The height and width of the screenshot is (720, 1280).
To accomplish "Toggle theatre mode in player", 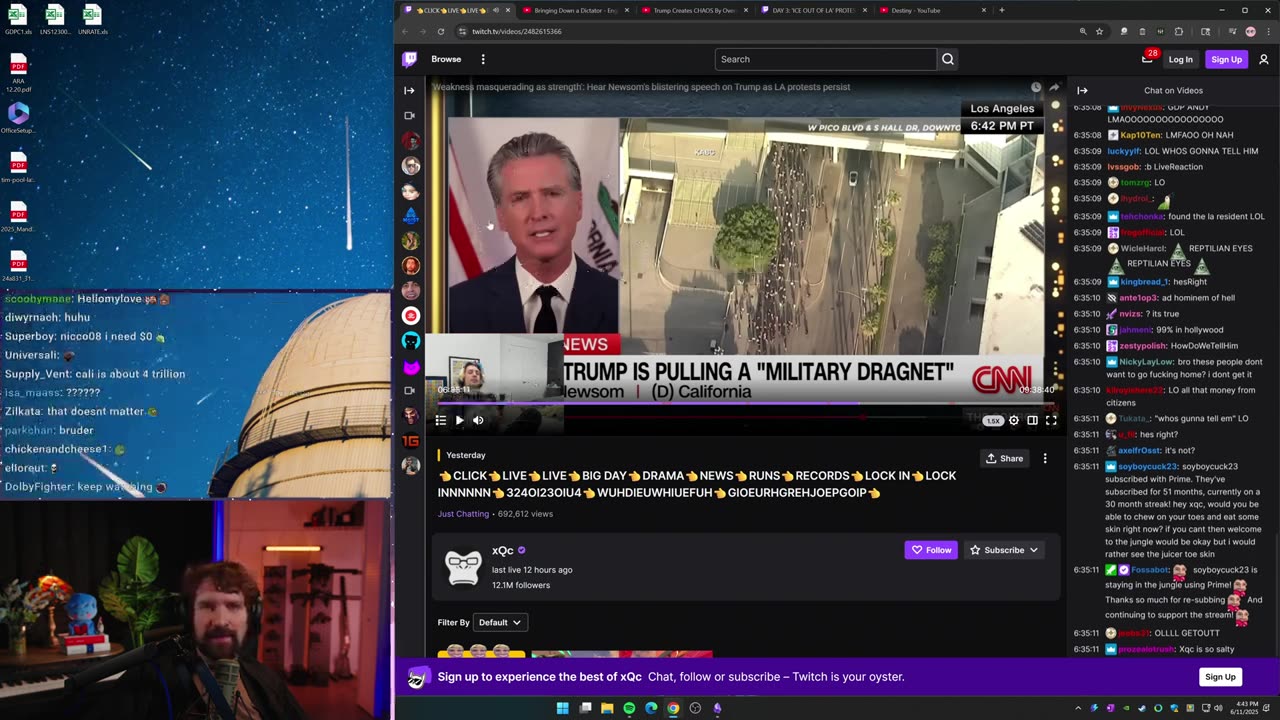I will pos(1032,420).
